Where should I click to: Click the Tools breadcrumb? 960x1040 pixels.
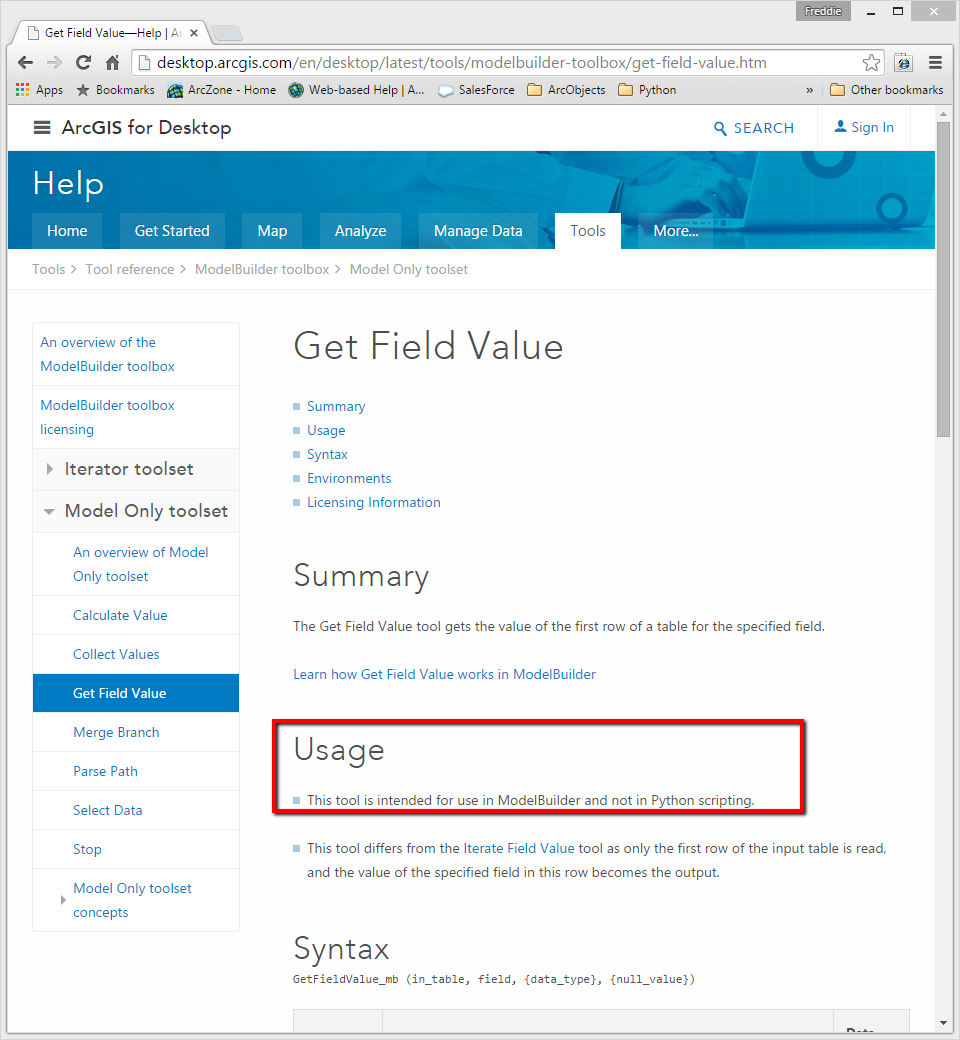pos(48,269)
